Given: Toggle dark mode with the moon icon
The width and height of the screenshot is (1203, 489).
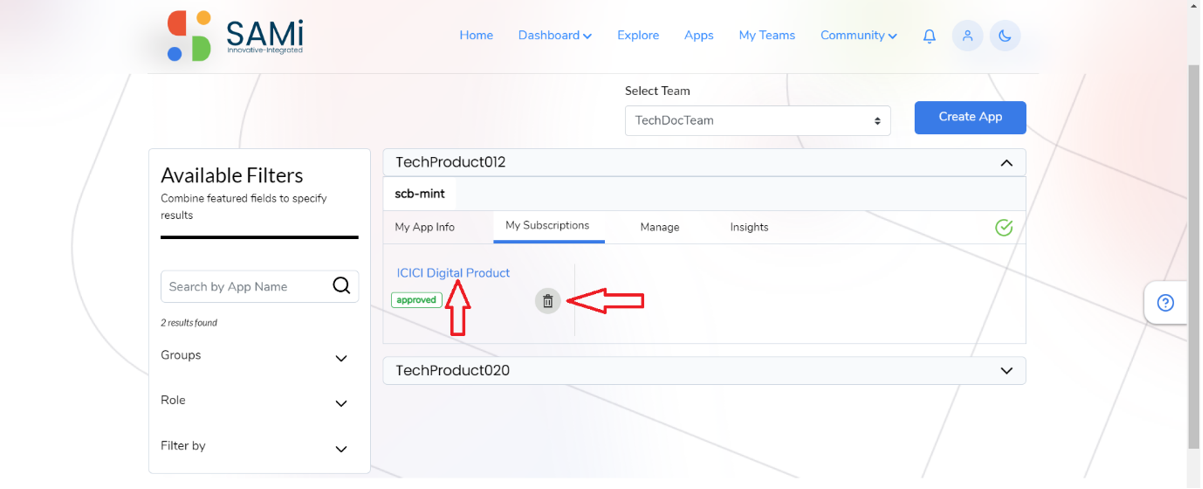Looking at the screenshot, I should [x=1005, y=36].
